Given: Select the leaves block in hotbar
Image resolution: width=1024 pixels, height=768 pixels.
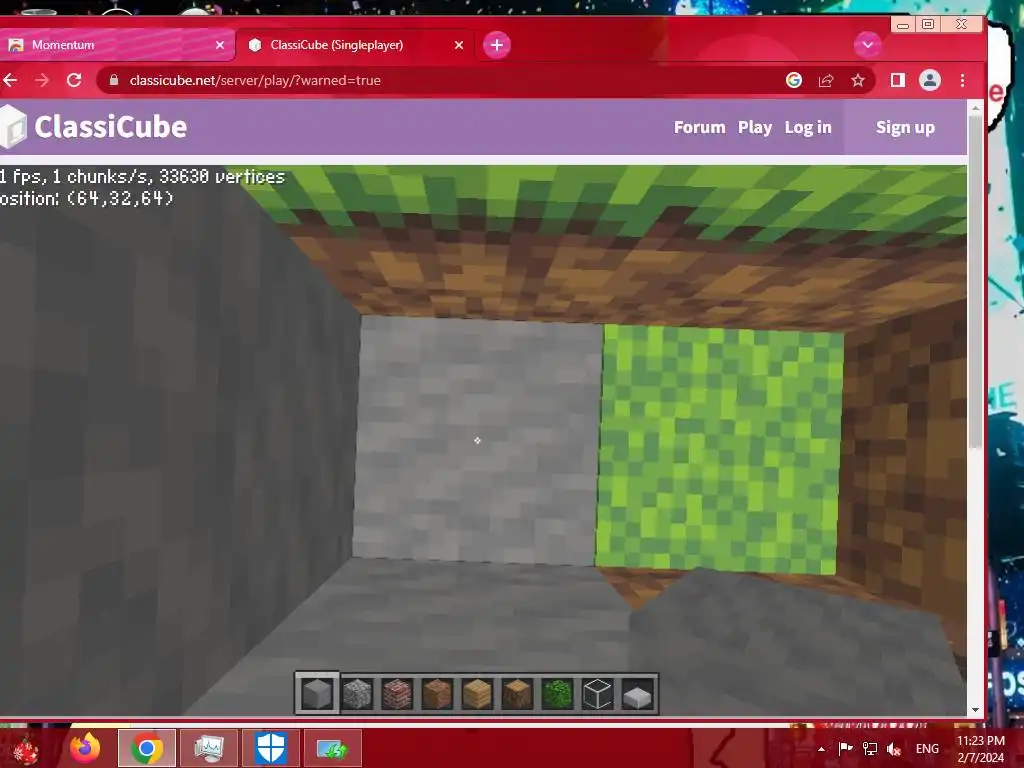Looking at the screenshot, I should [x=557, y=694].
